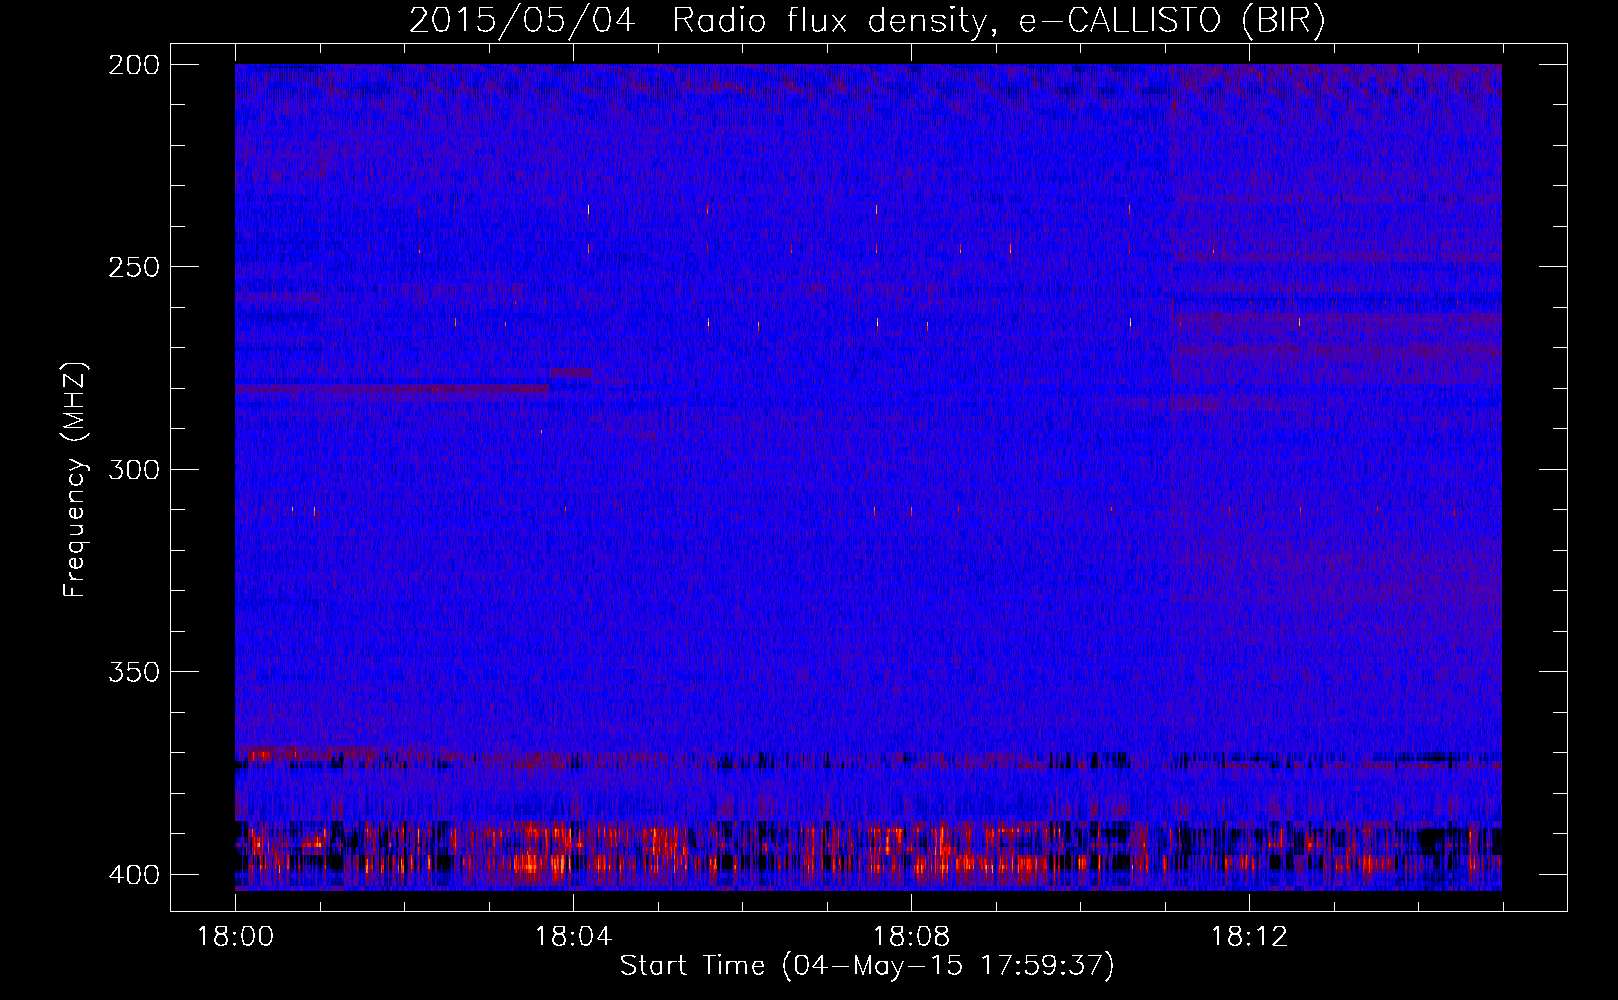Click the 'Start Time (04-May-15 17:59:37)' label
1618x1000 pixels.
pos(867,966)
